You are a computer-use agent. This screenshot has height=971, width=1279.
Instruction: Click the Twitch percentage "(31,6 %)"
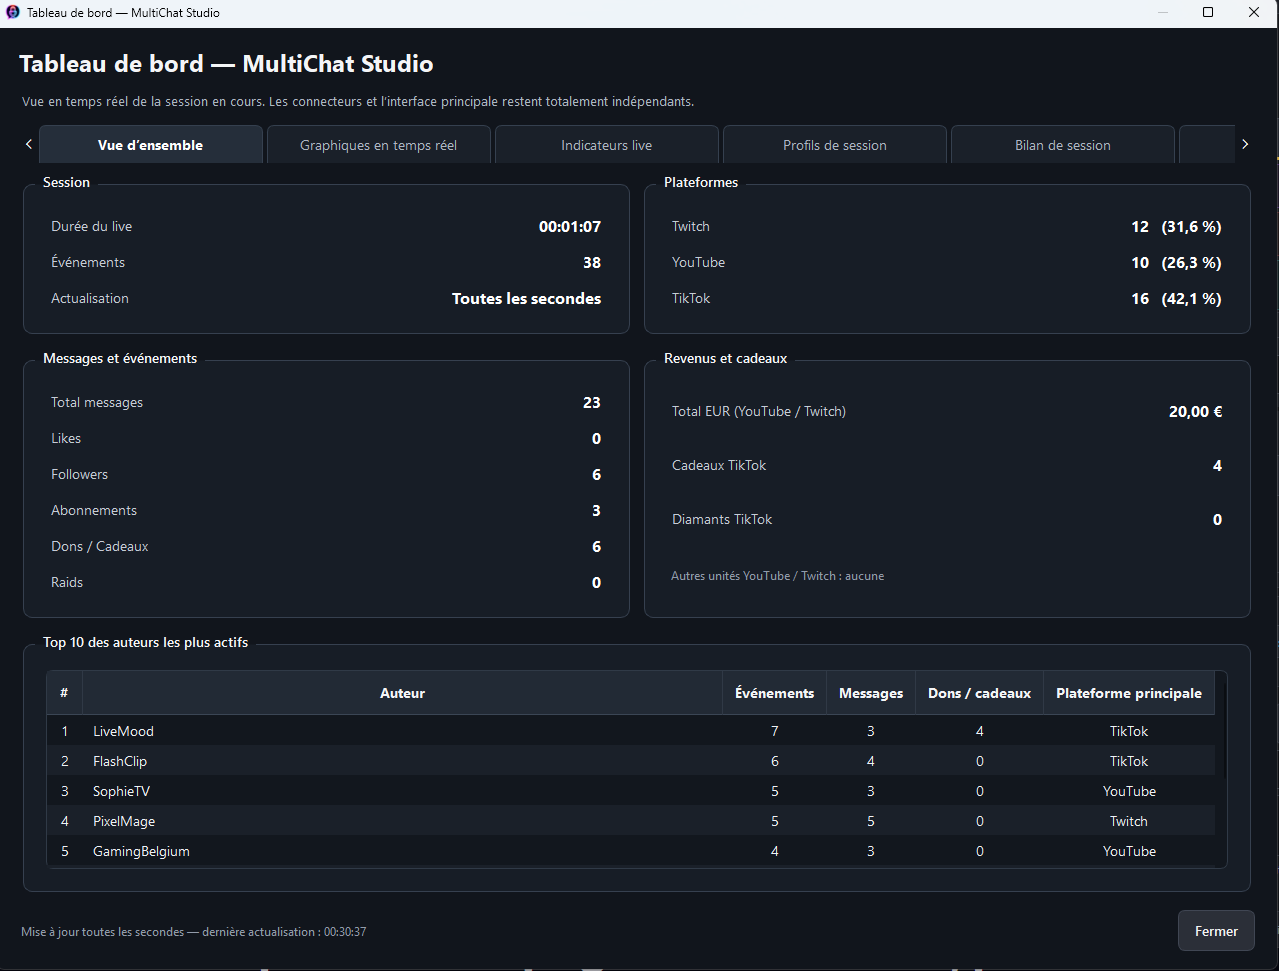coord(1192,227)
